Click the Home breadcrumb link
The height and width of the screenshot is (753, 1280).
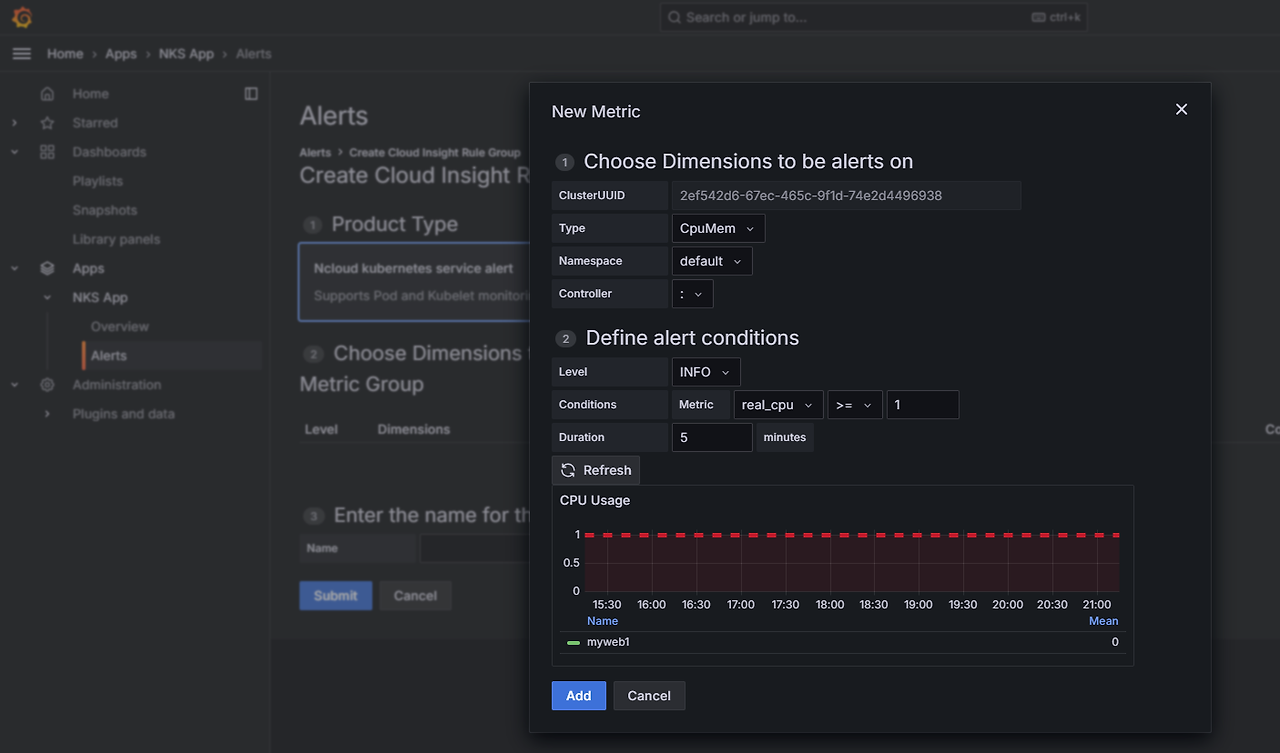(65, 54)
